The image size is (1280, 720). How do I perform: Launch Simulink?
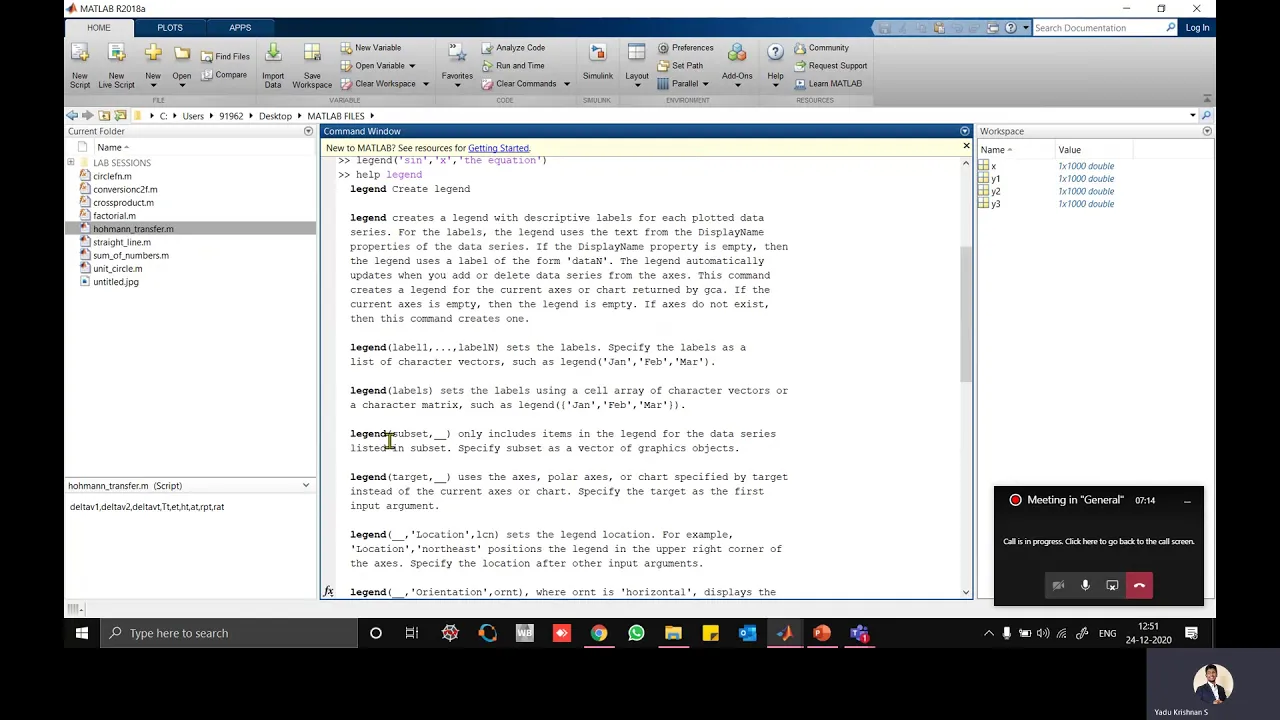(x=597, y=62)
